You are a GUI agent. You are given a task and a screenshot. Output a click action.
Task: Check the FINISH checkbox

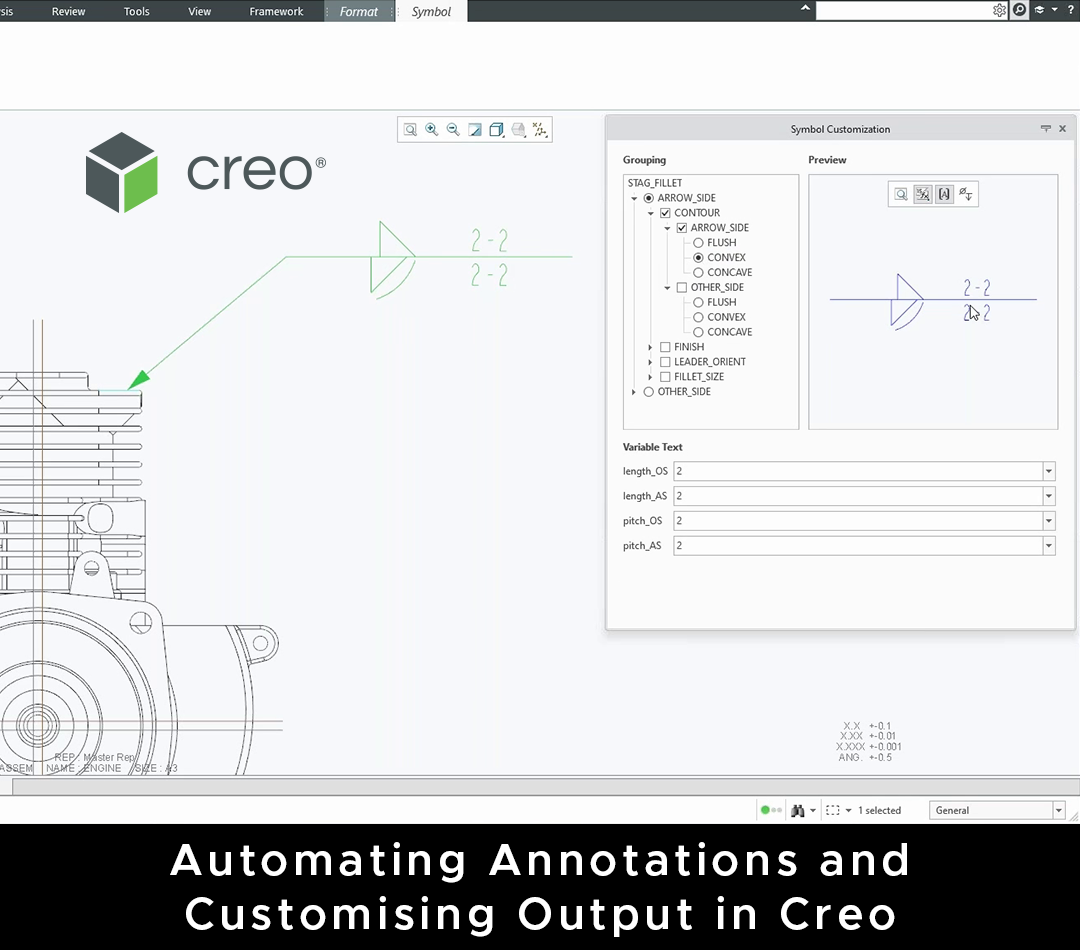[x=665, y=347]
